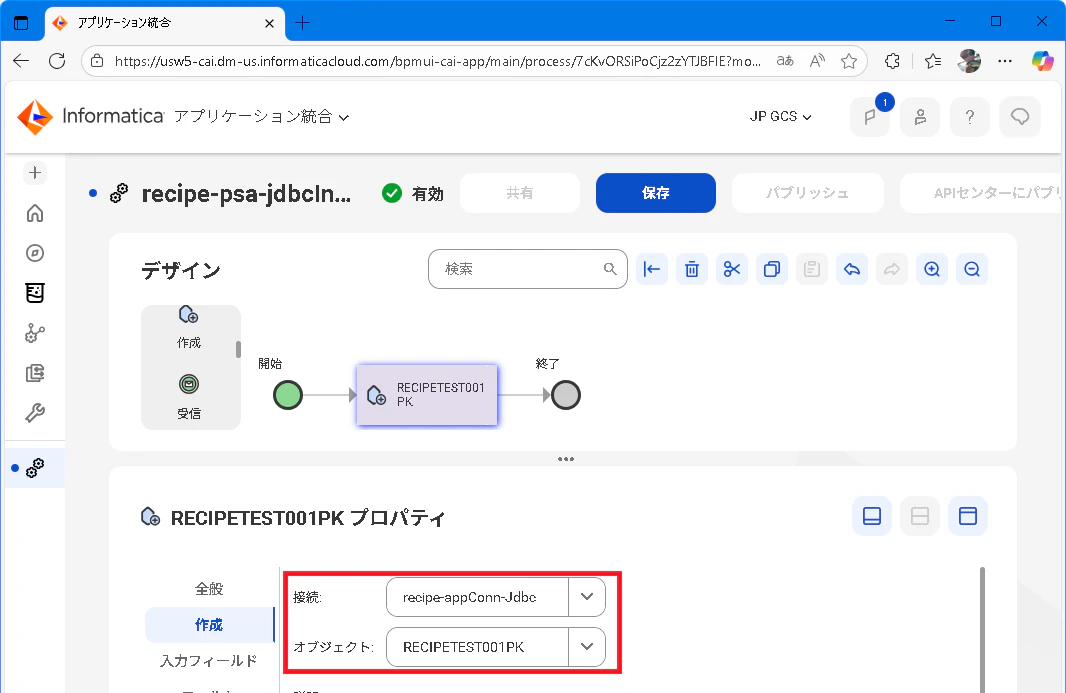Click the オブジェクト field showing RECIPETEST001PK
This screenshot has height=693, width=1066.
pyautogui.click(x=477, y=647)
